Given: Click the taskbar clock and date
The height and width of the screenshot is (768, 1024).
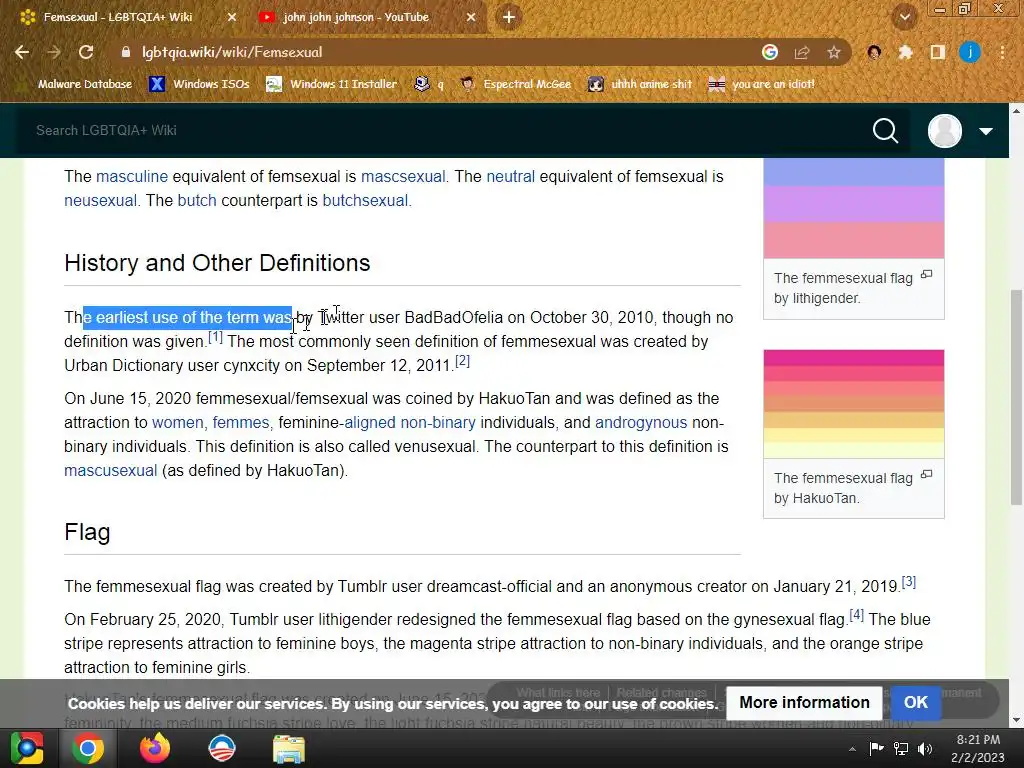Looking at the screenshot, I should pyautogui.click(x=978, y=748).
